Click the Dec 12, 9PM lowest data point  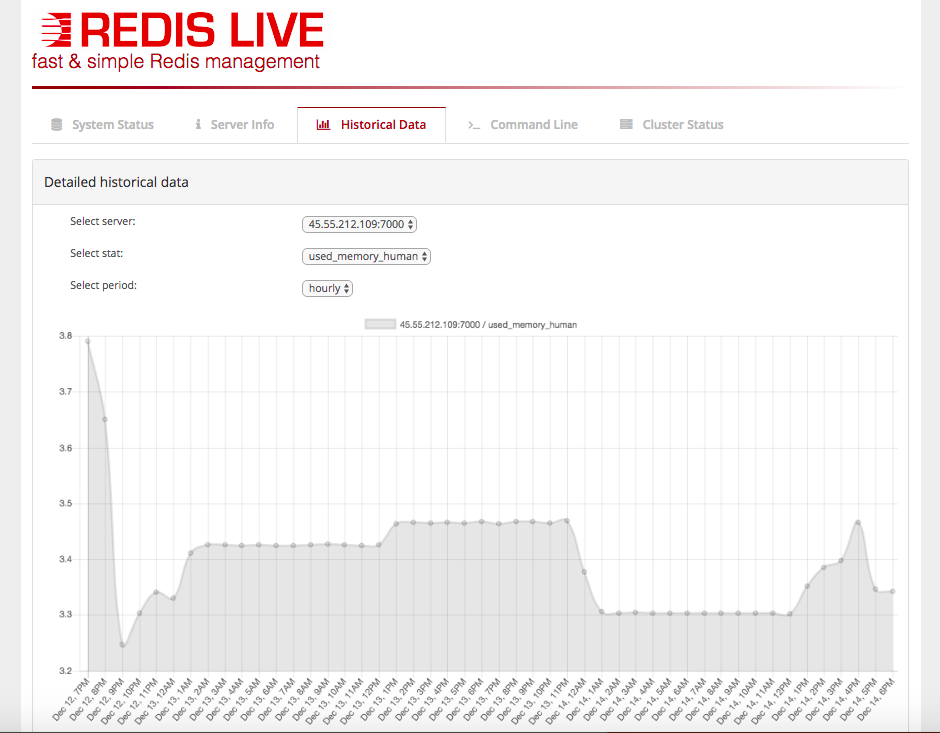(122, 645)
